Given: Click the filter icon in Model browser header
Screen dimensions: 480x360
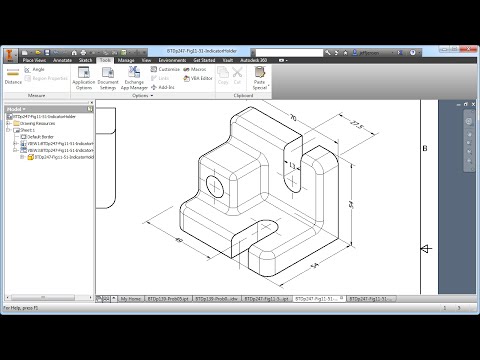Looking at the screenshot, I should point(90,109).
